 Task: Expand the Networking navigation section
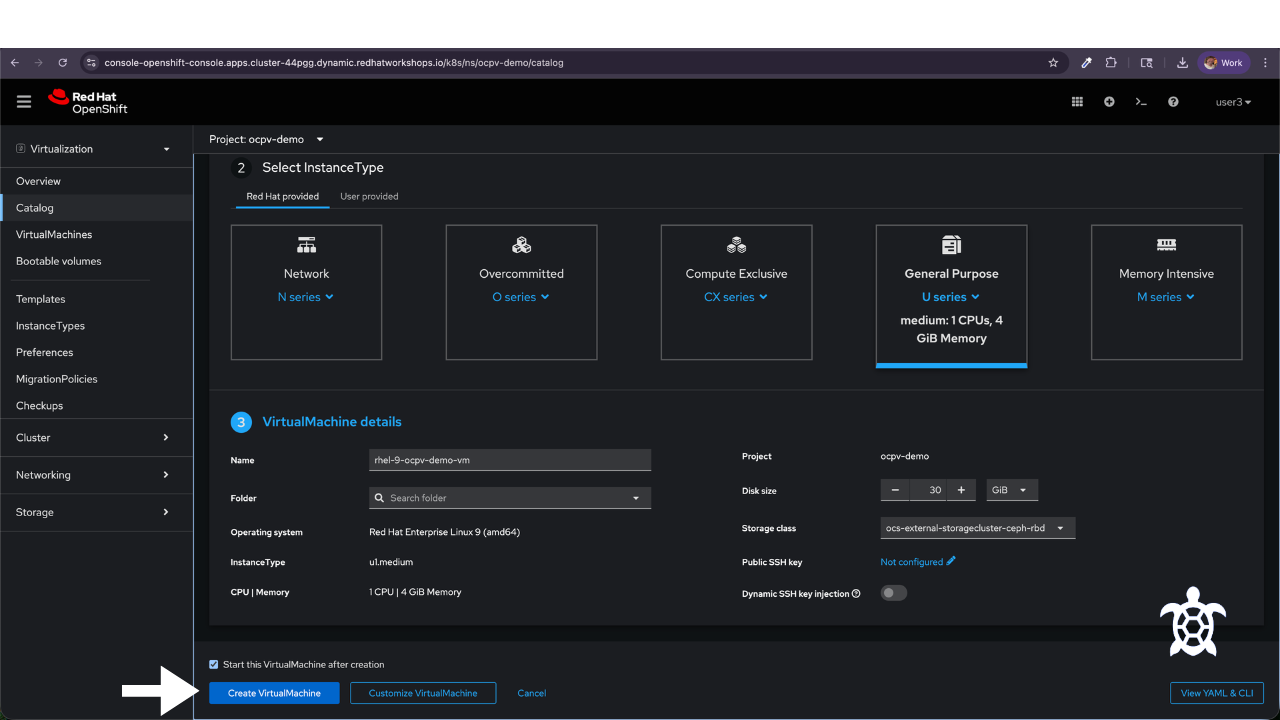96,475
